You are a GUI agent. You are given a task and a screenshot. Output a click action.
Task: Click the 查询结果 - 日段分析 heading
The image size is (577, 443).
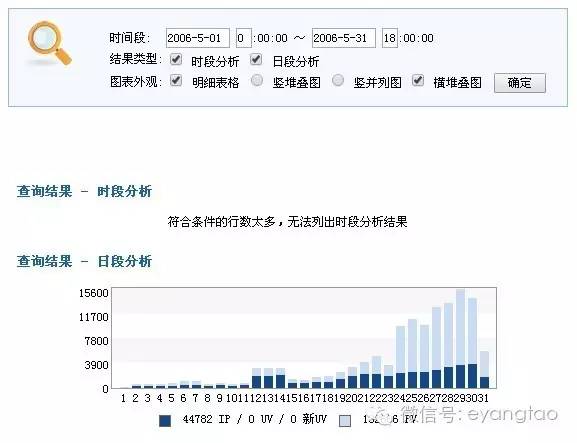pyautogui.click(x=84, y=261)
